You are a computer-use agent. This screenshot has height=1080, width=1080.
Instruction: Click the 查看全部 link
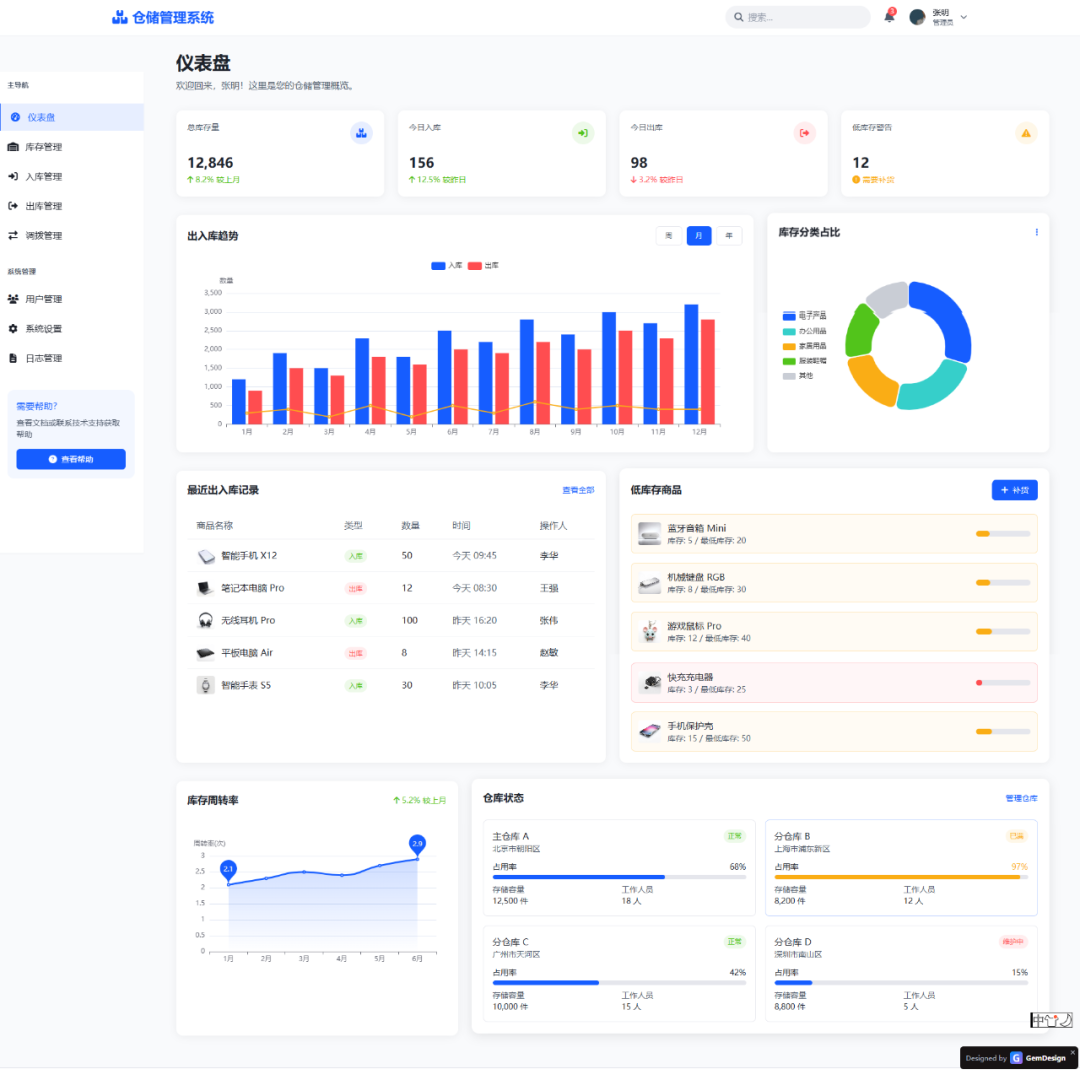tap(579, 490)
